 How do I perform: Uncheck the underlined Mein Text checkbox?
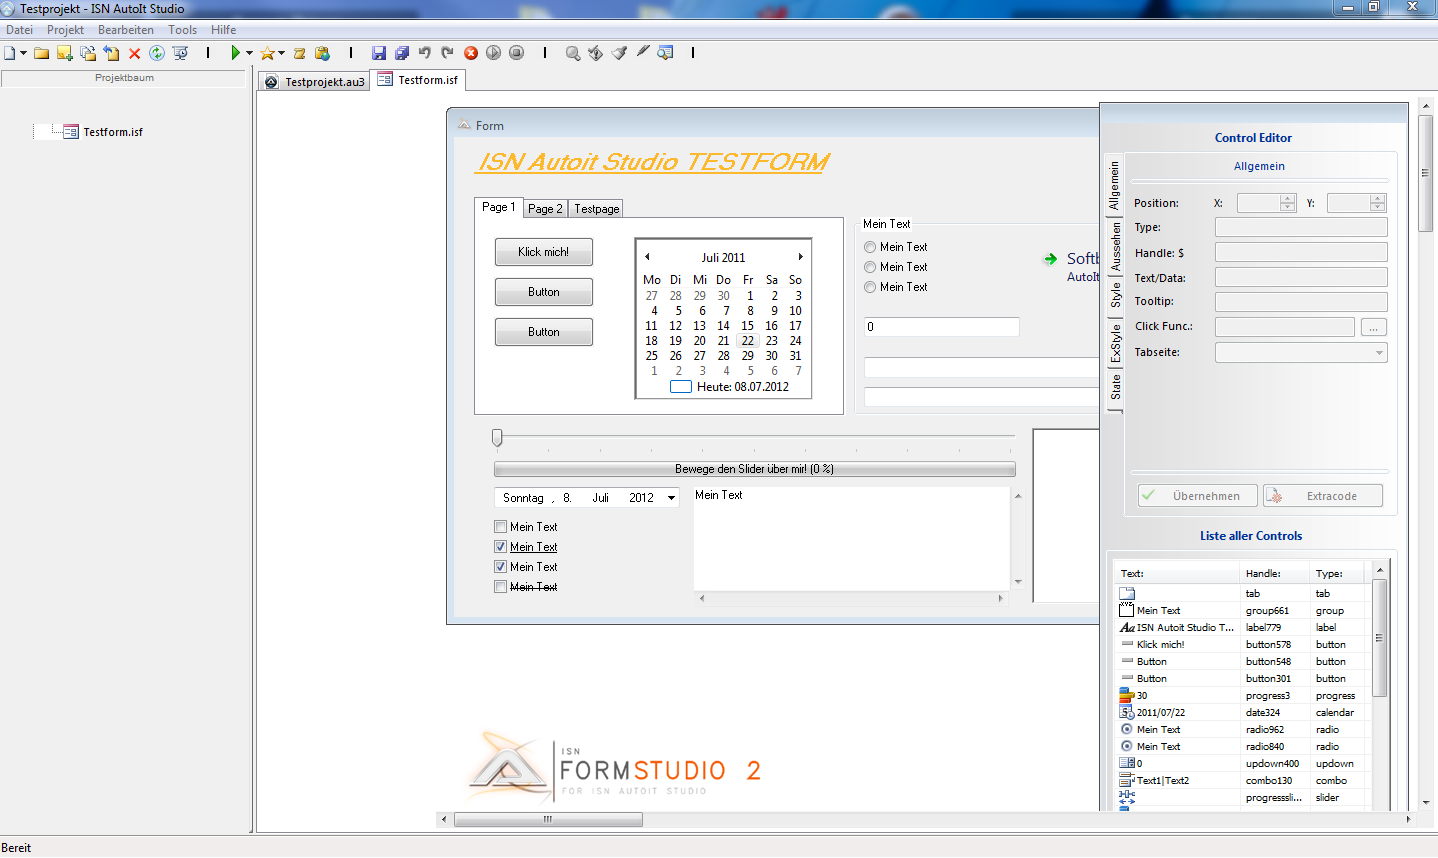click(x=501, y=547)
